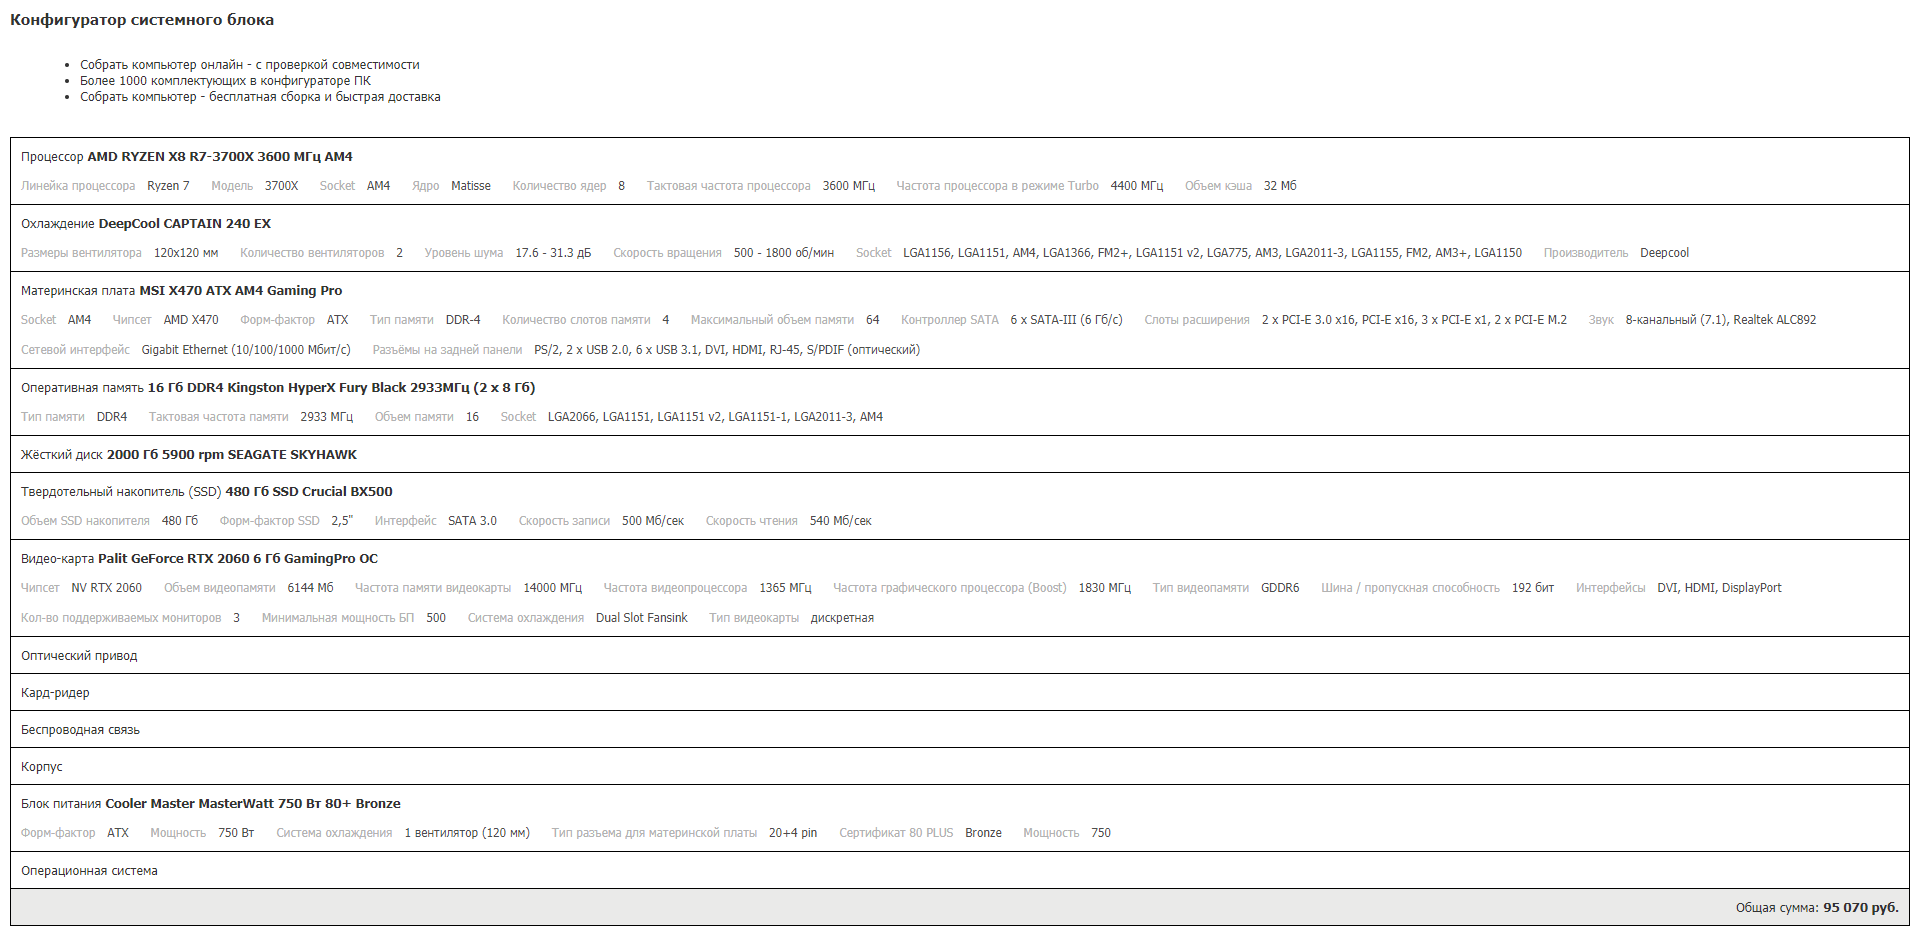Screen dimensions: 1919x941
Task: Select the video memory frequency "14000 МГц"
Action: (x=552, y=588)
